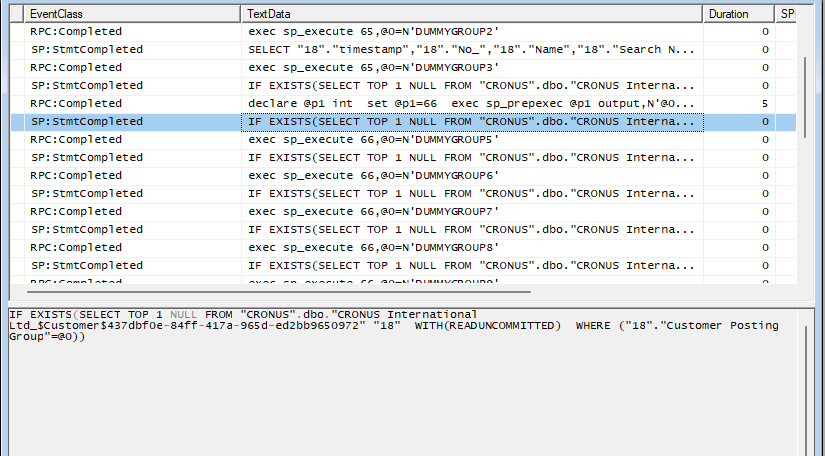Click RPC:Completed in the DUMMYGROUP2 row
This screenshot has width=825, height=456.
tap(76, 32)
